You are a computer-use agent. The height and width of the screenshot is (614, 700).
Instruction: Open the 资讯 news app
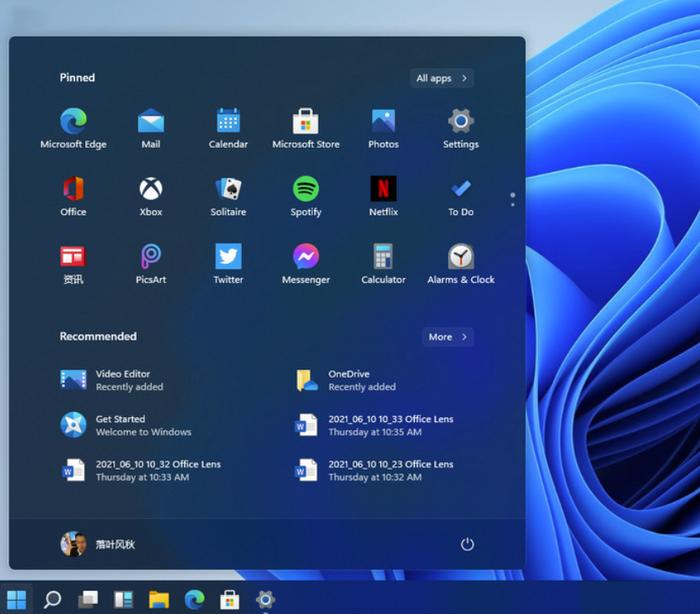[73, 264]
